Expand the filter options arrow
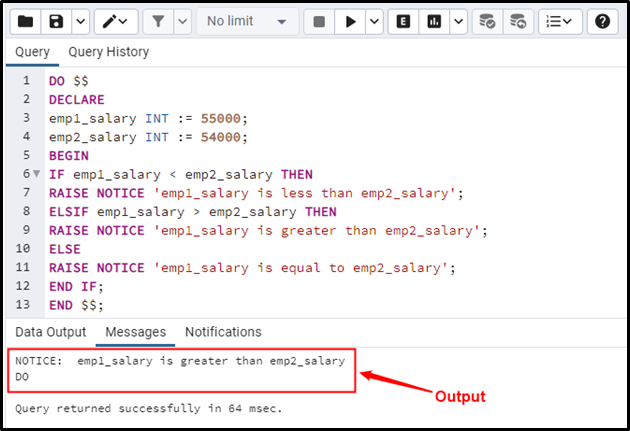Viewport: 630px width, 431px height. click(x=182, y=21)
